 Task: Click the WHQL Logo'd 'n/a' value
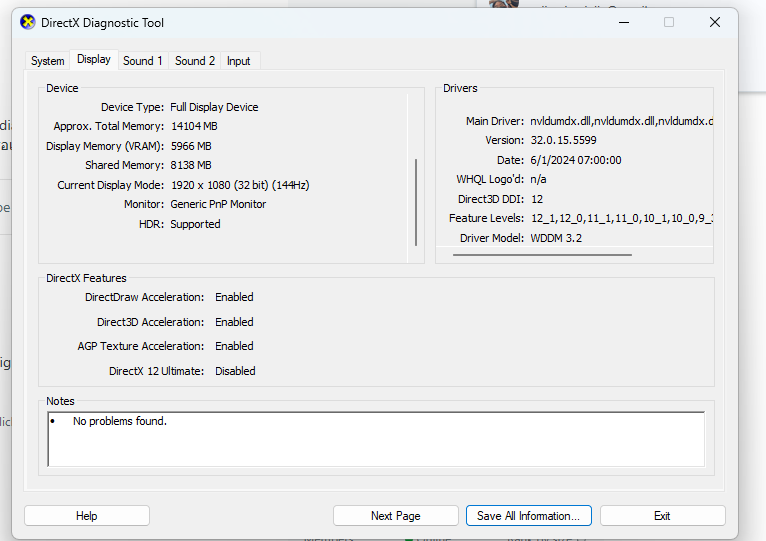(x=538, y=179)
